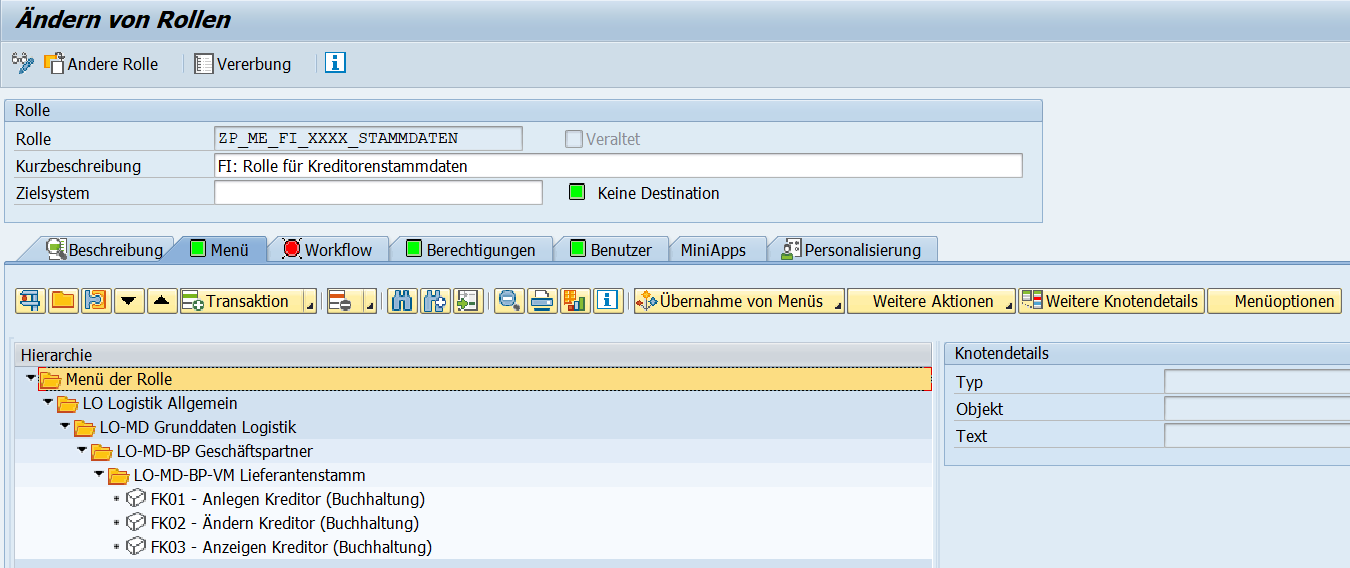Click the move down black arrow button
This screenshot has height=568, width=1350.
pyautogui.click(x=129, y=301)
